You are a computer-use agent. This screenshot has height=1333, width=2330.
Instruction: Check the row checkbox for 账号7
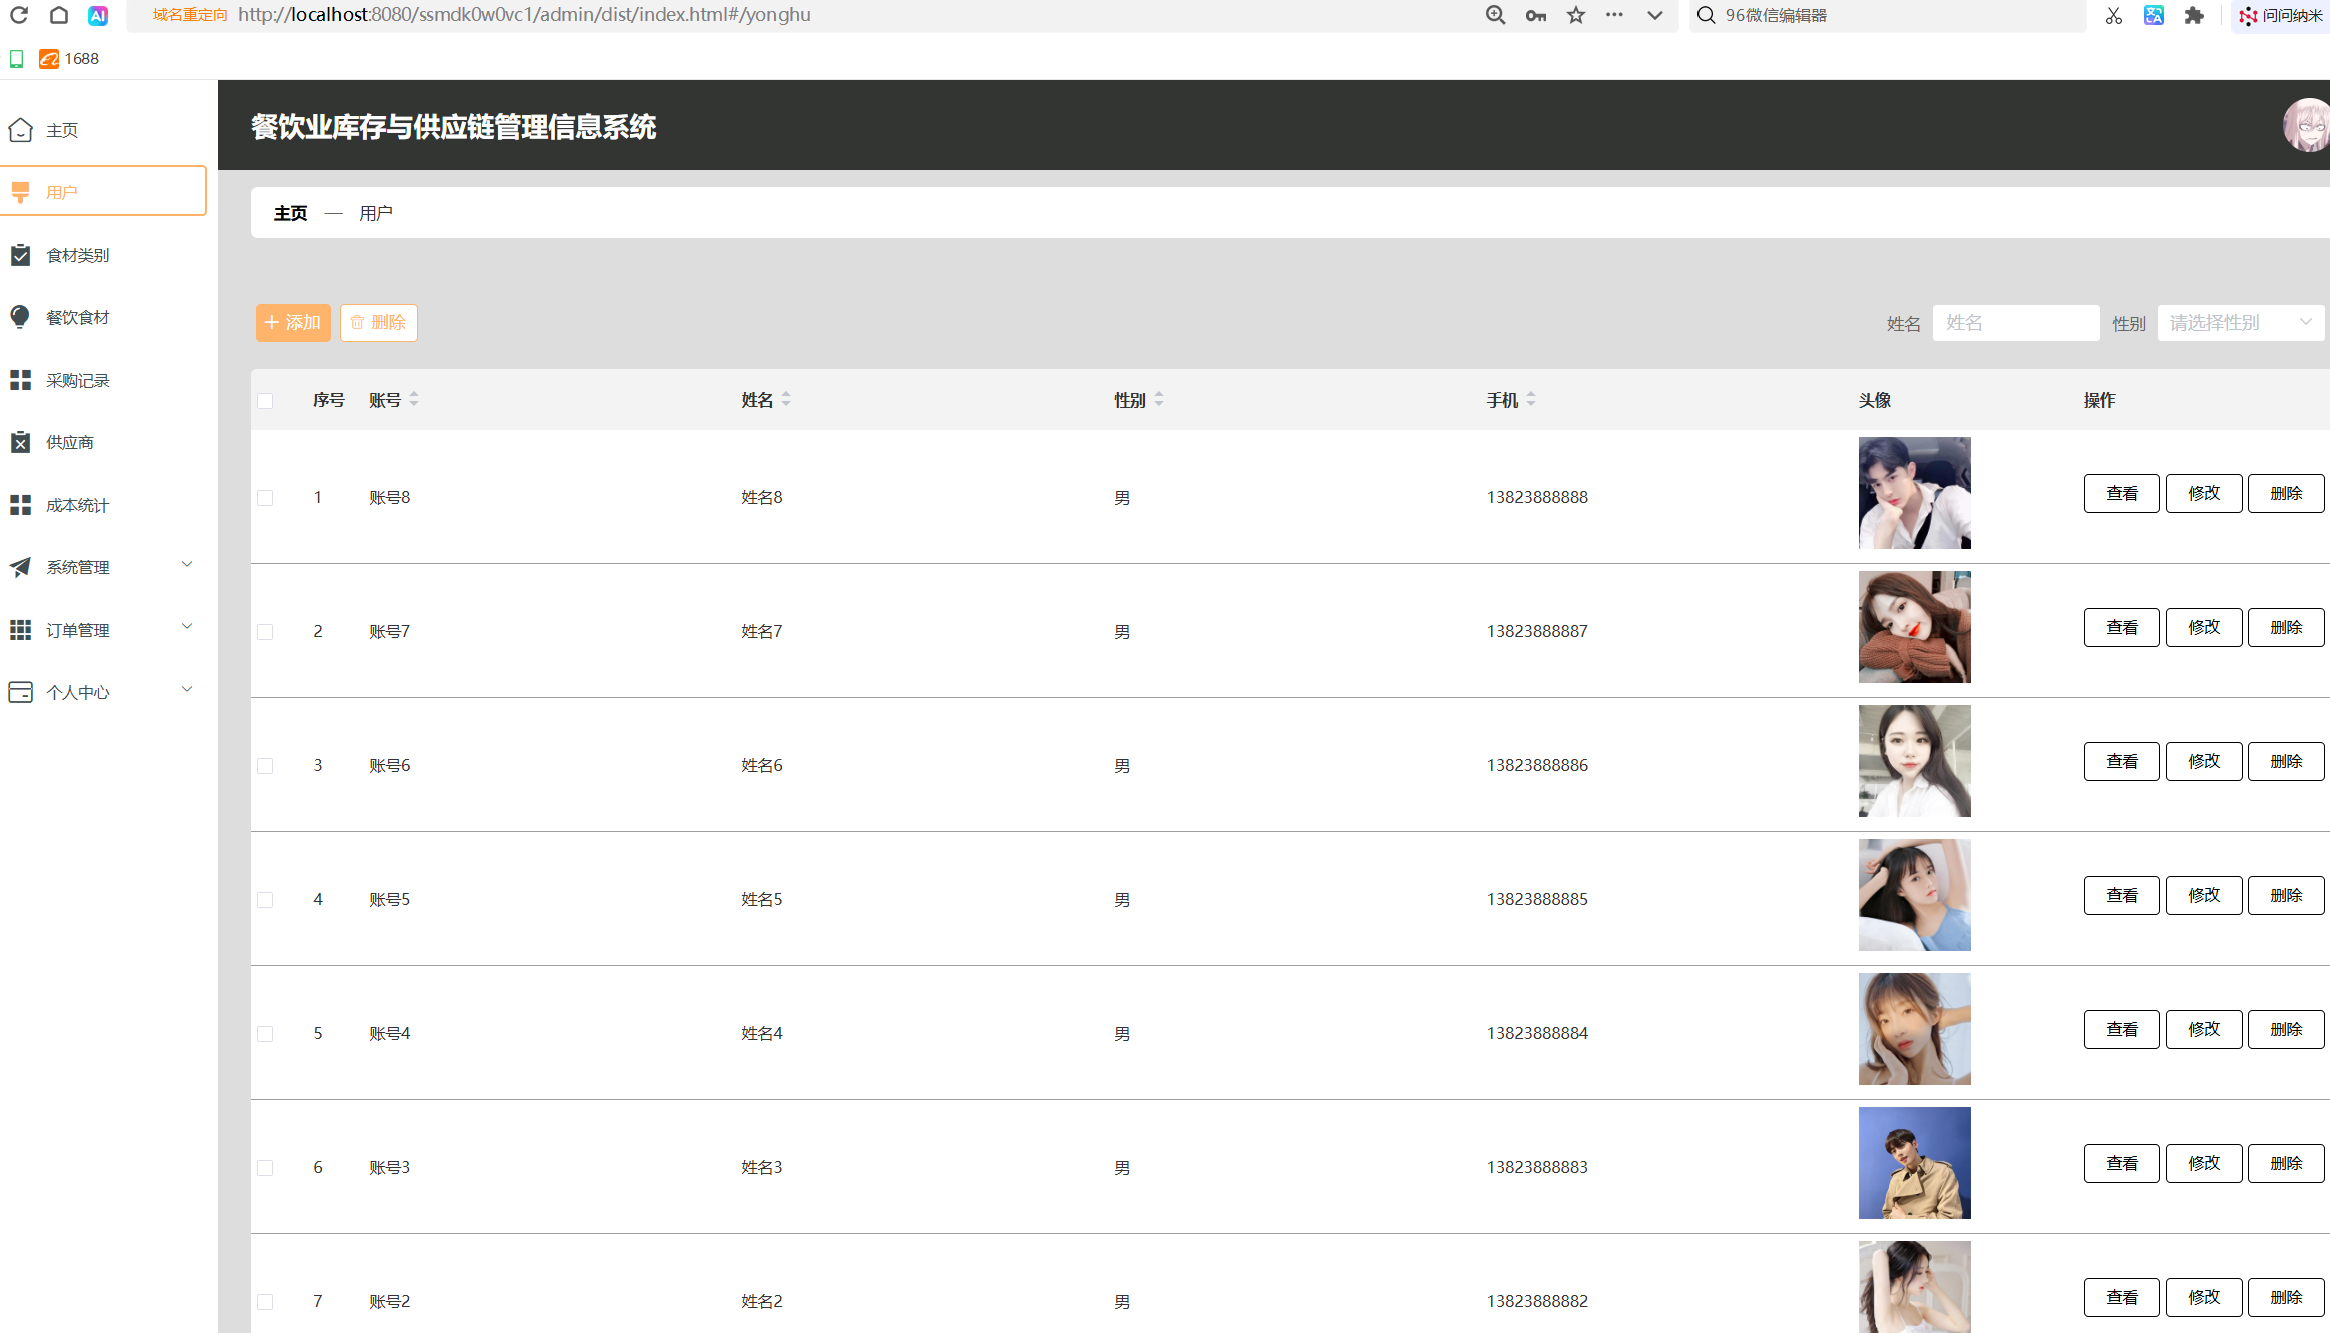(265, 632)
